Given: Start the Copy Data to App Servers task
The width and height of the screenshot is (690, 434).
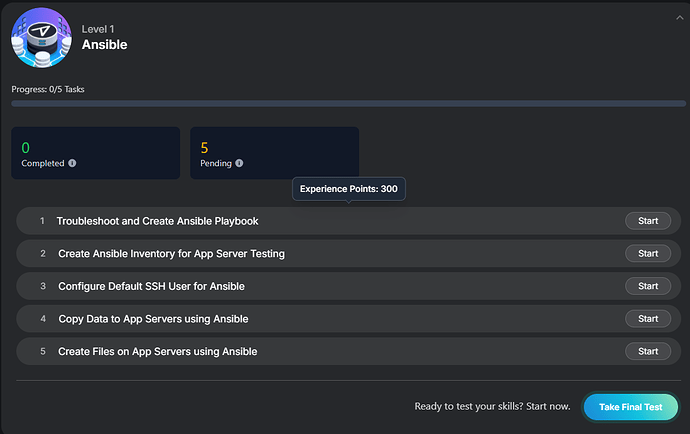Looking at the screenshot, I should [x=647, y=319].
